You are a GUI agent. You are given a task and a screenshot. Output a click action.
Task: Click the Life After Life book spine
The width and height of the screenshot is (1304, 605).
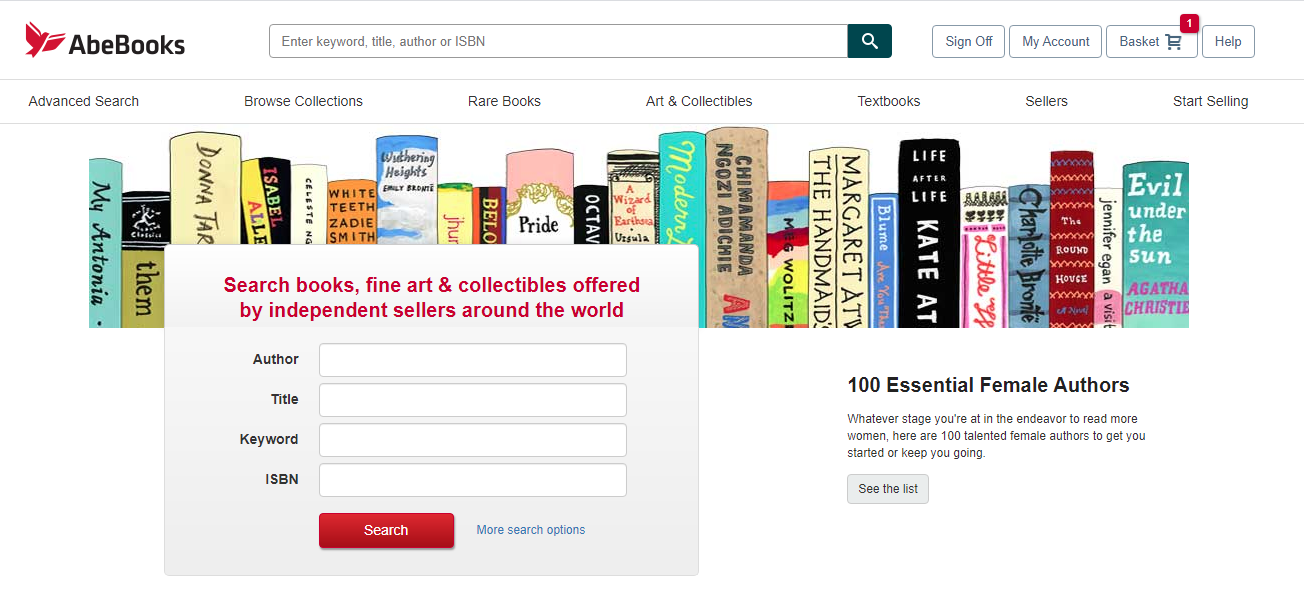point(928,233)
